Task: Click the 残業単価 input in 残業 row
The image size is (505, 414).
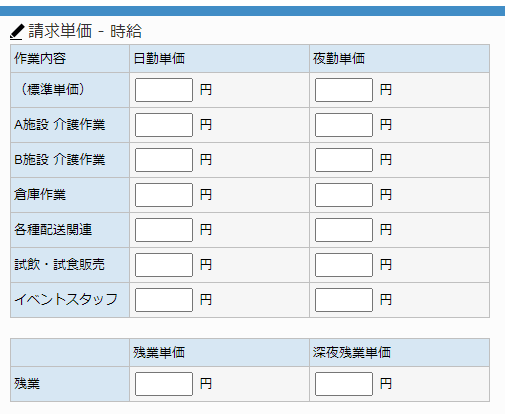Action: [x=164, y=384]
